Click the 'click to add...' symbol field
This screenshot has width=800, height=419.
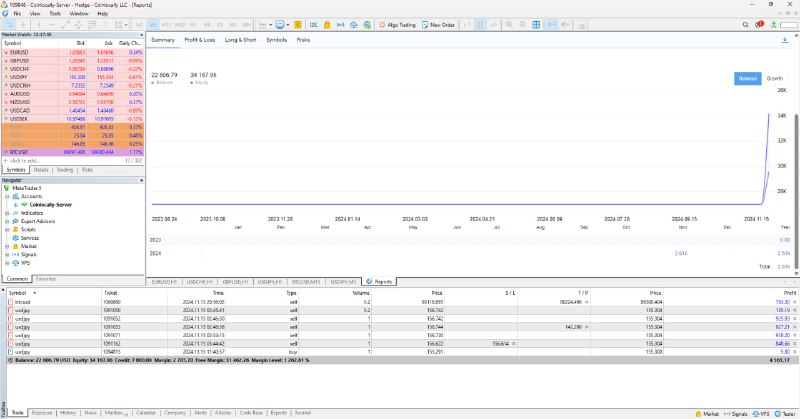click(24, 161)
